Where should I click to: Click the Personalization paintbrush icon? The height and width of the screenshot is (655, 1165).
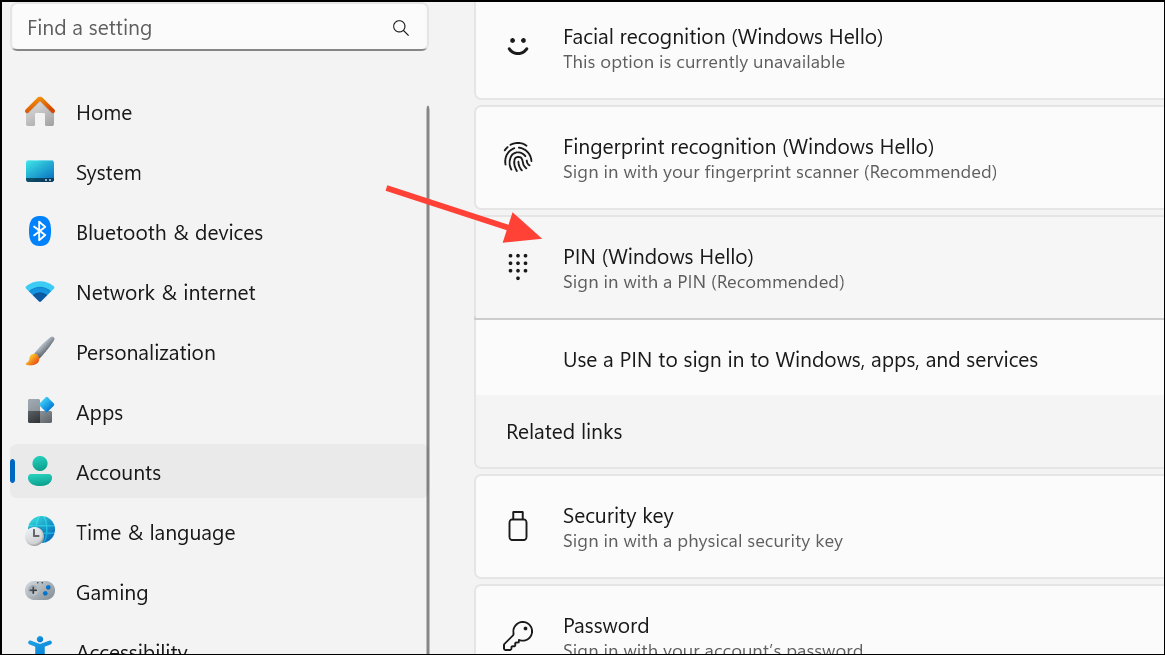[40, 352]
